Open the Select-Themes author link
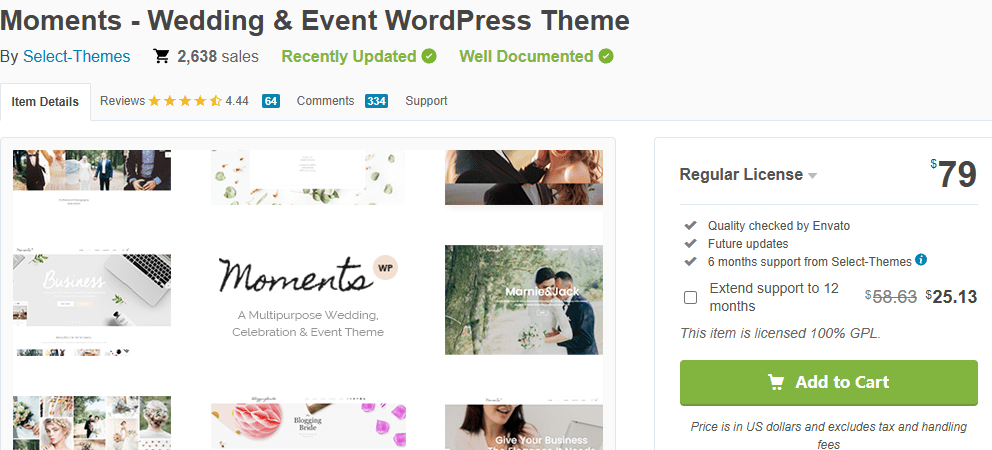992x450 pixels. 77,56
